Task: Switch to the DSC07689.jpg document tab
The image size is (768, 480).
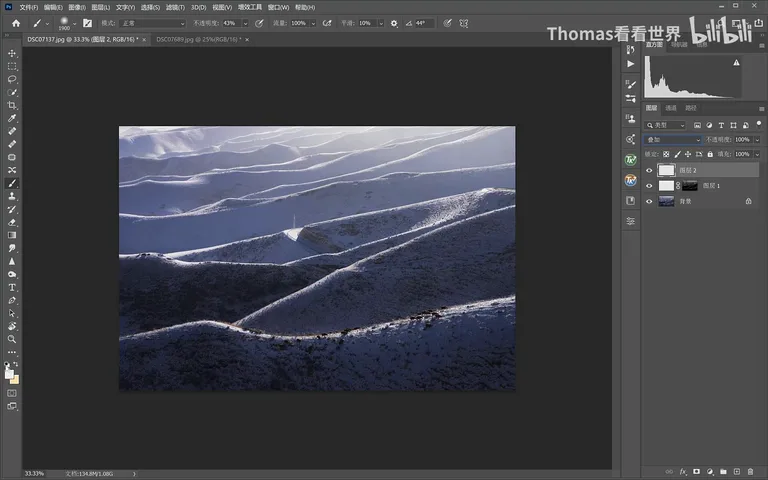Action: pos(198,39)
